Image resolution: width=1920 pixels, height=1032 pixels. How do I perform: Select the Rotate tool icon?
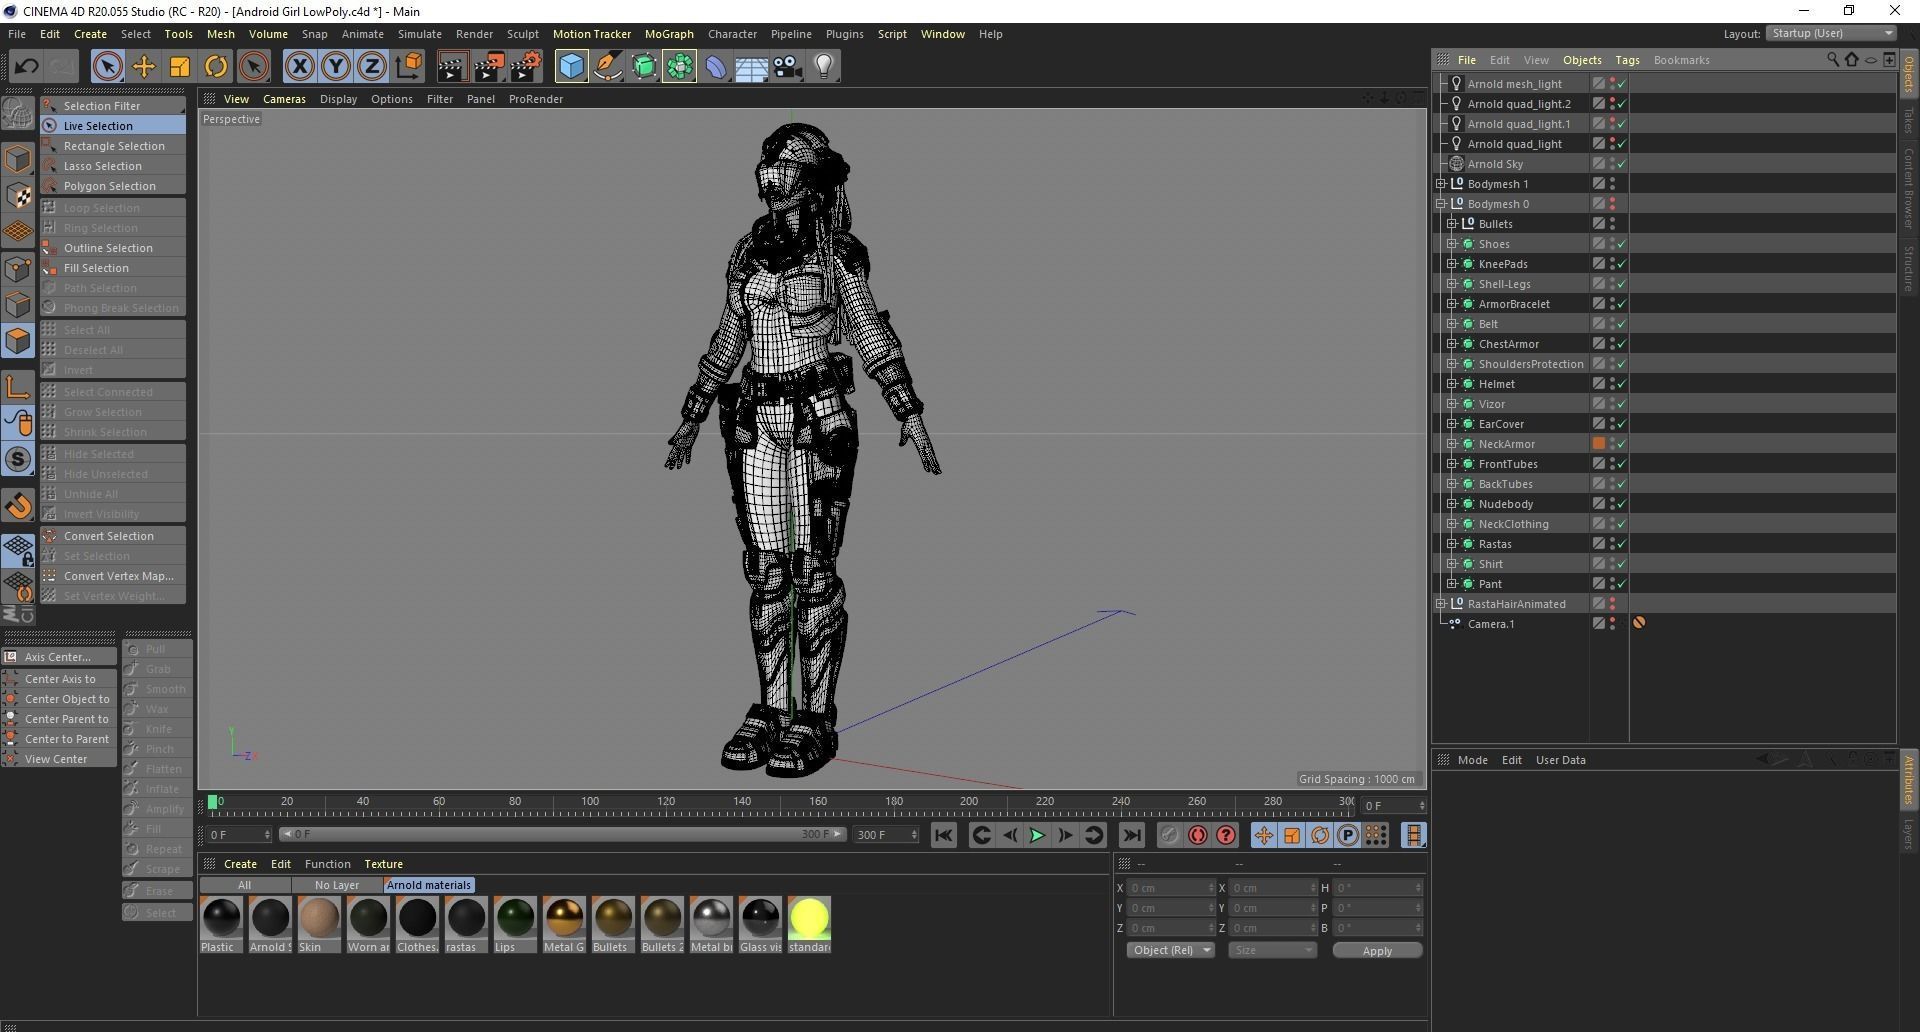216,67
